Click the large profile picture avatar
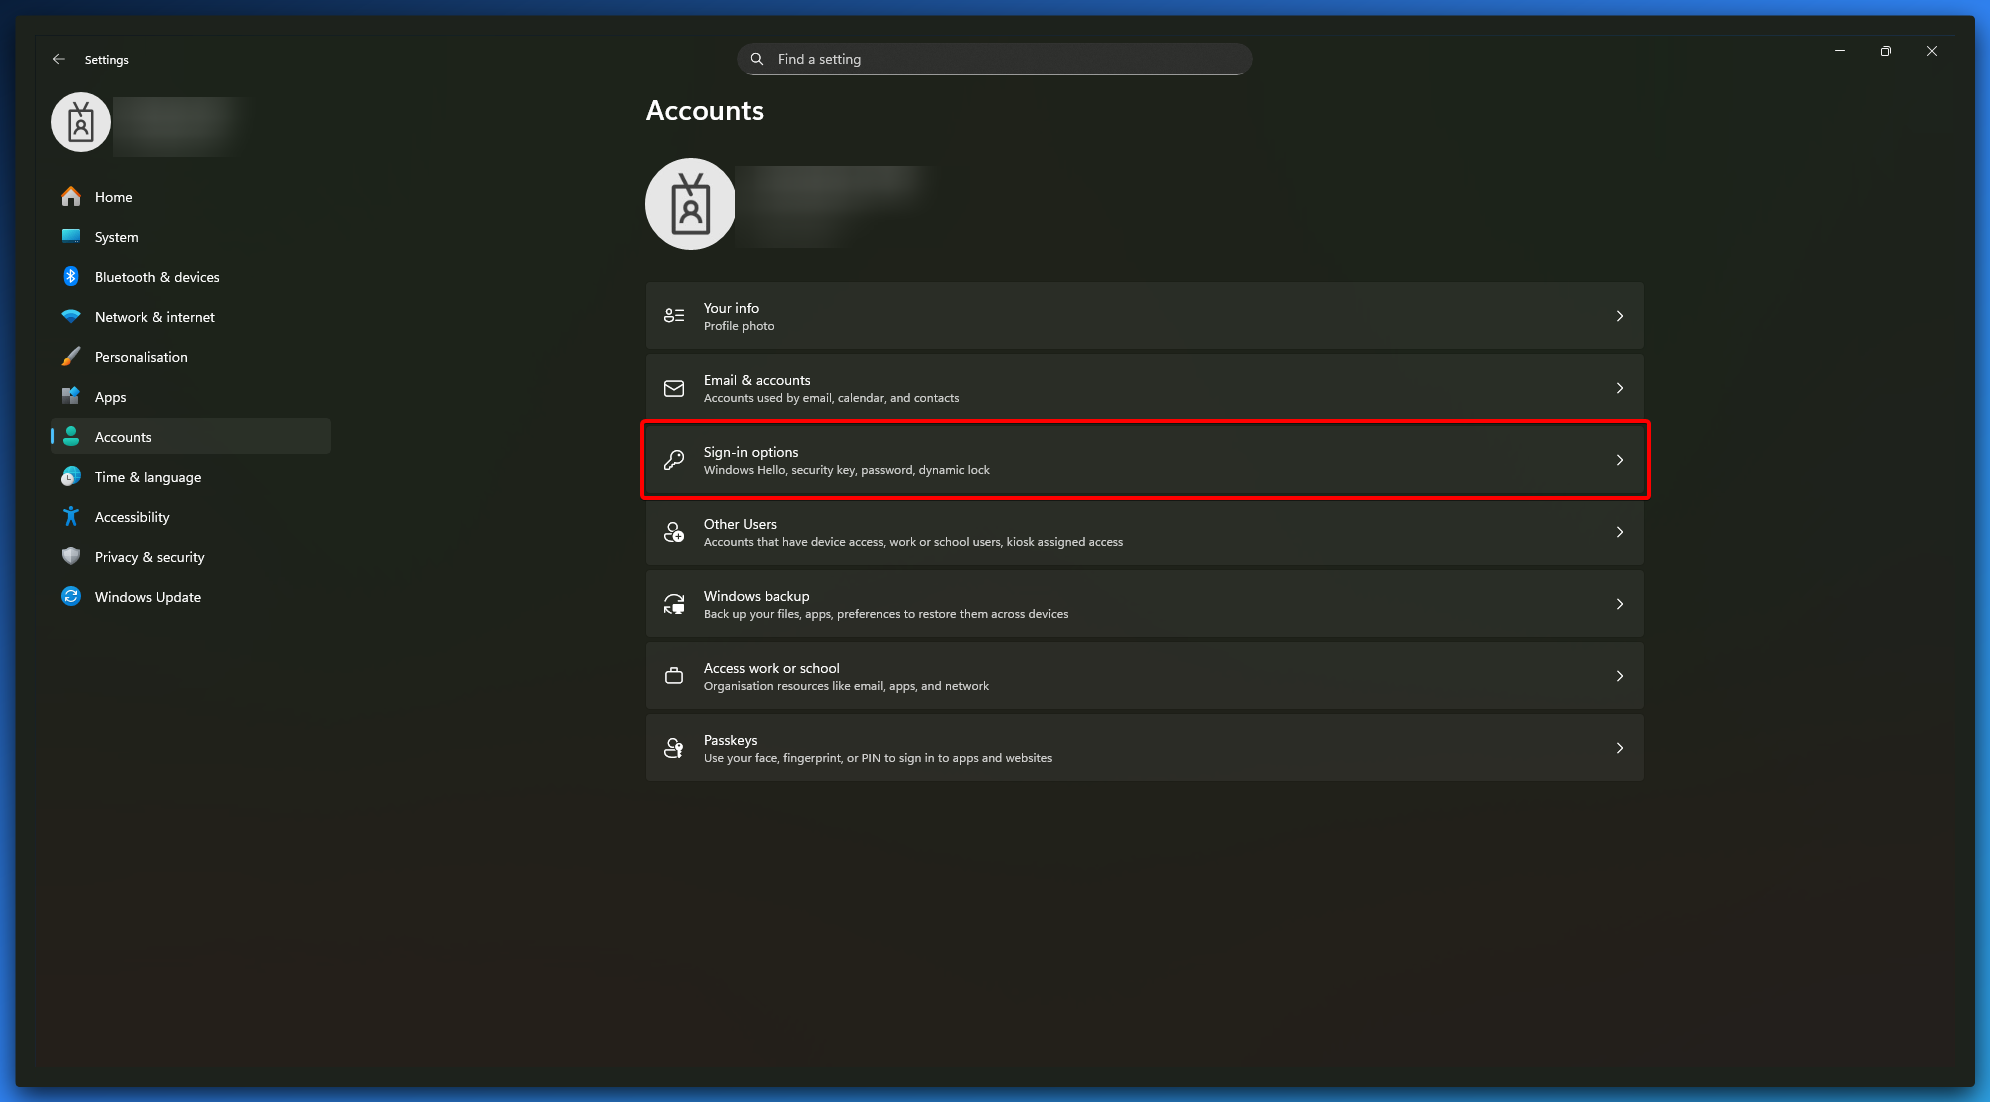 [690, 204]
